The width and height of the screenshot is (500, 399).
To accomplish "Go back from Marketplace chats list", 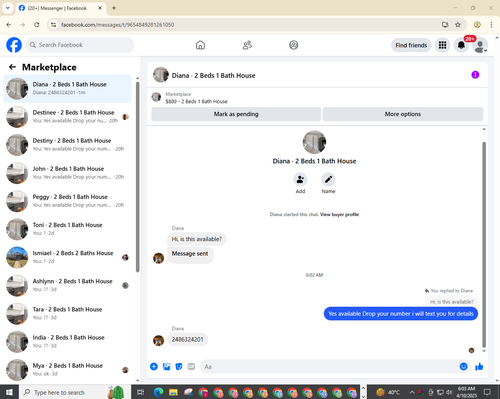I will coord(12,67).
